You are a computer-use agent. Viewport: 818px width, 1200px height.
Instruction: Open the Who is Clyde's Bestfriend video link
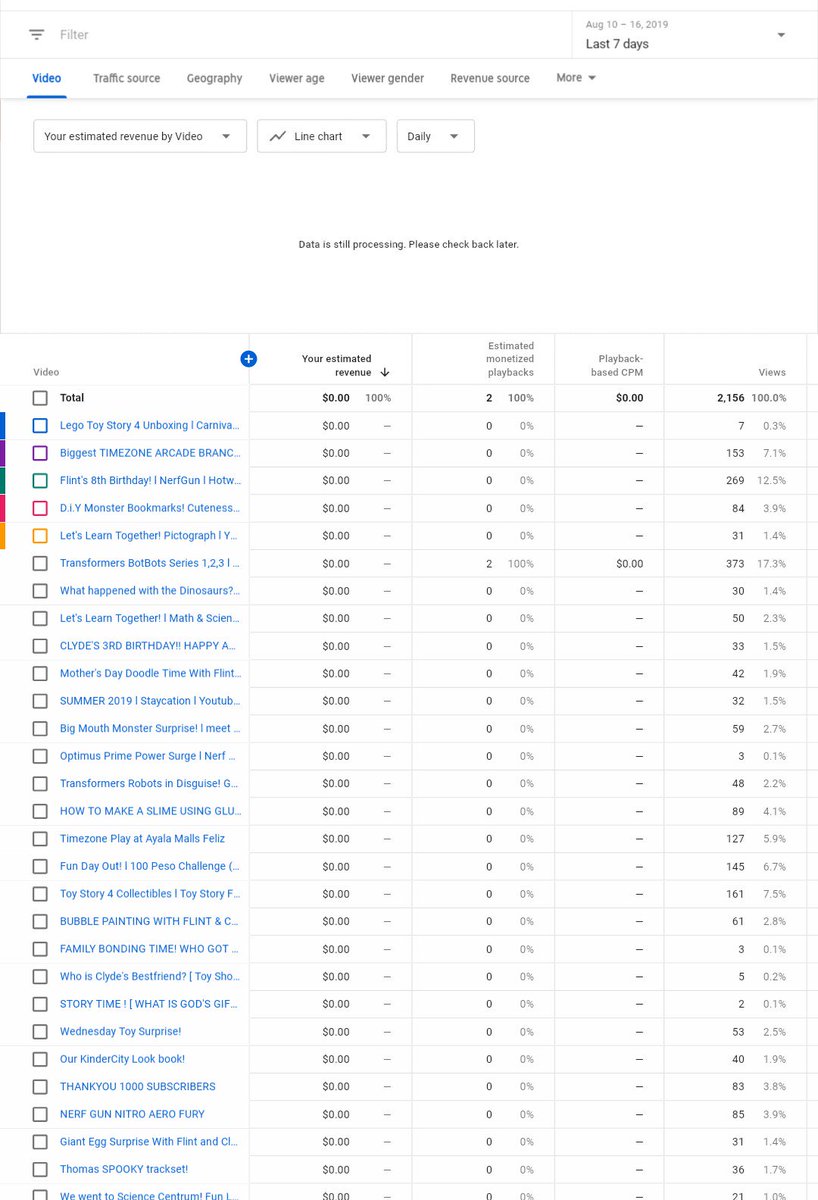tap(150, 976)
